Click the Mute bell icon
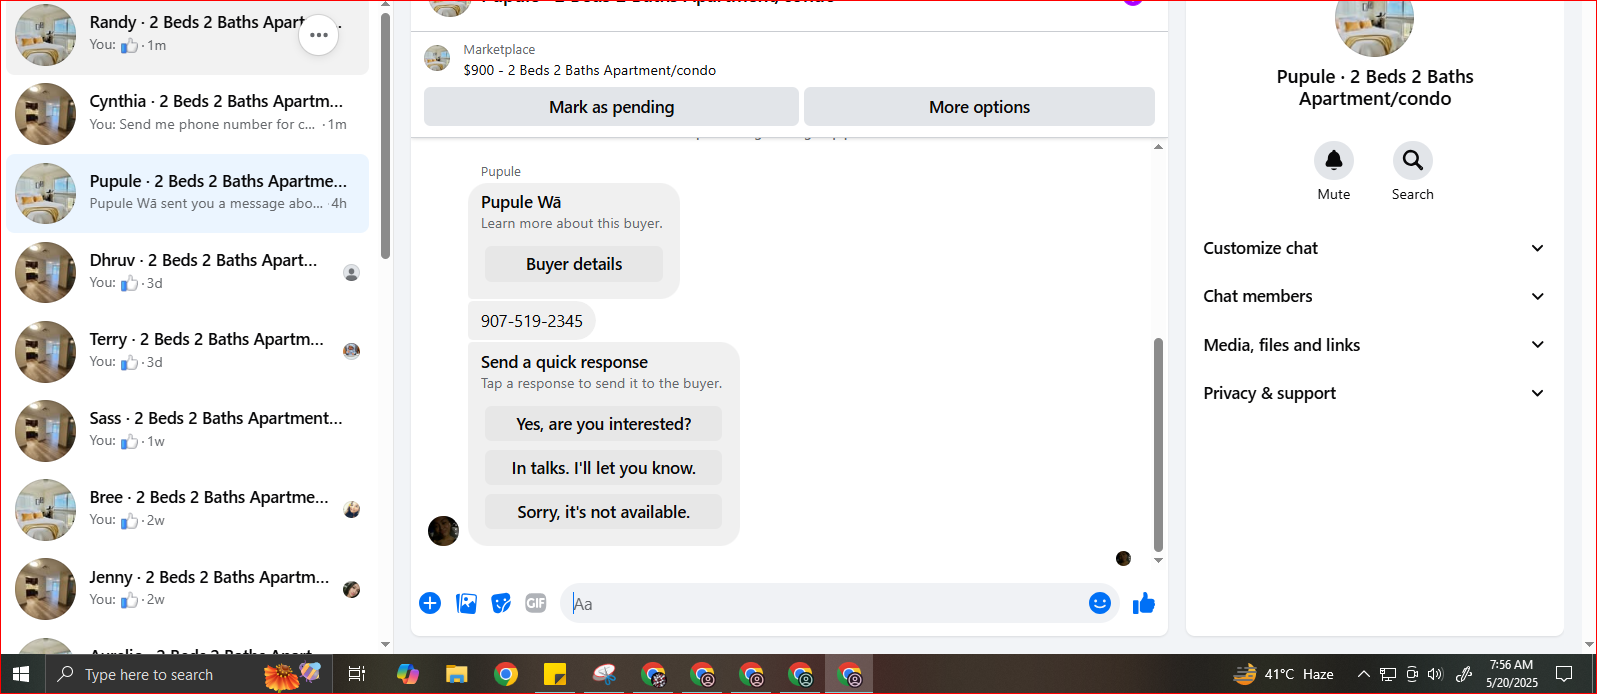 [1334, 160]
